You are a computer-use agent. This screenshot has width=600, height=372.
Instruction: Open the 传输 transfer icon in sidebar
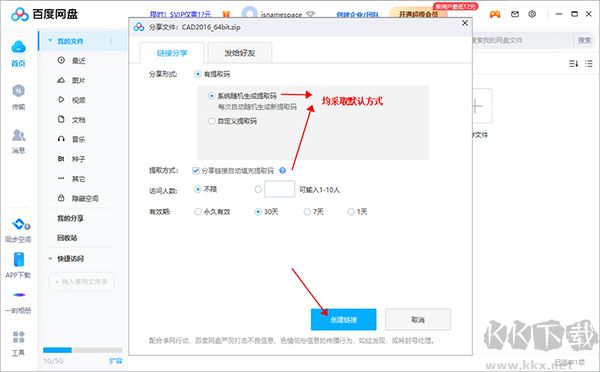tap(18, 91)
